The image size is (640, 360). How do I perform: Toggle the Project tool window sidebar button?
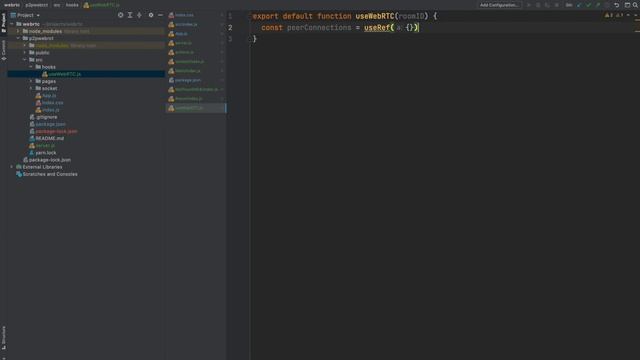point(3,22)
